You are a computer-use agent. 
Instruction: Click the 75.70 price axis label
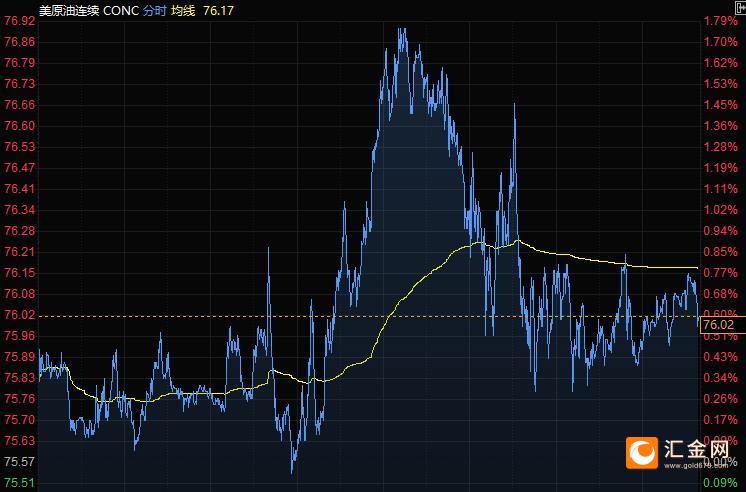click(20, 420)
